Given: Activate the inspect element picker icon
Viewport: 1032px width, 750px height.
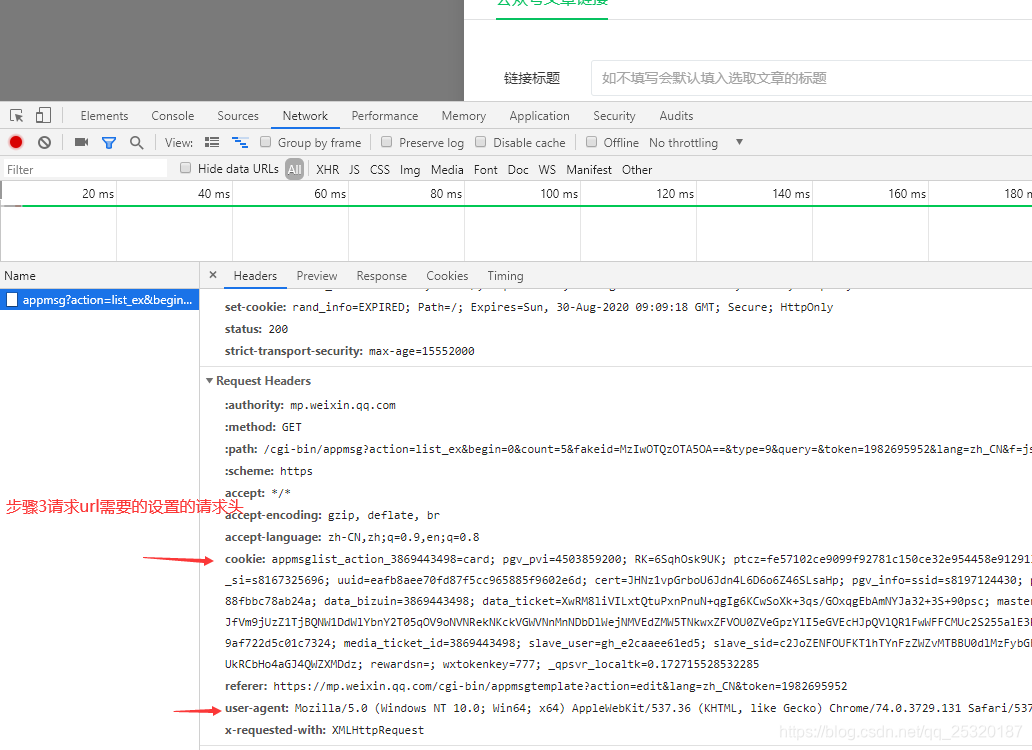Looking at the screenshot, I should tap(16, 116).
